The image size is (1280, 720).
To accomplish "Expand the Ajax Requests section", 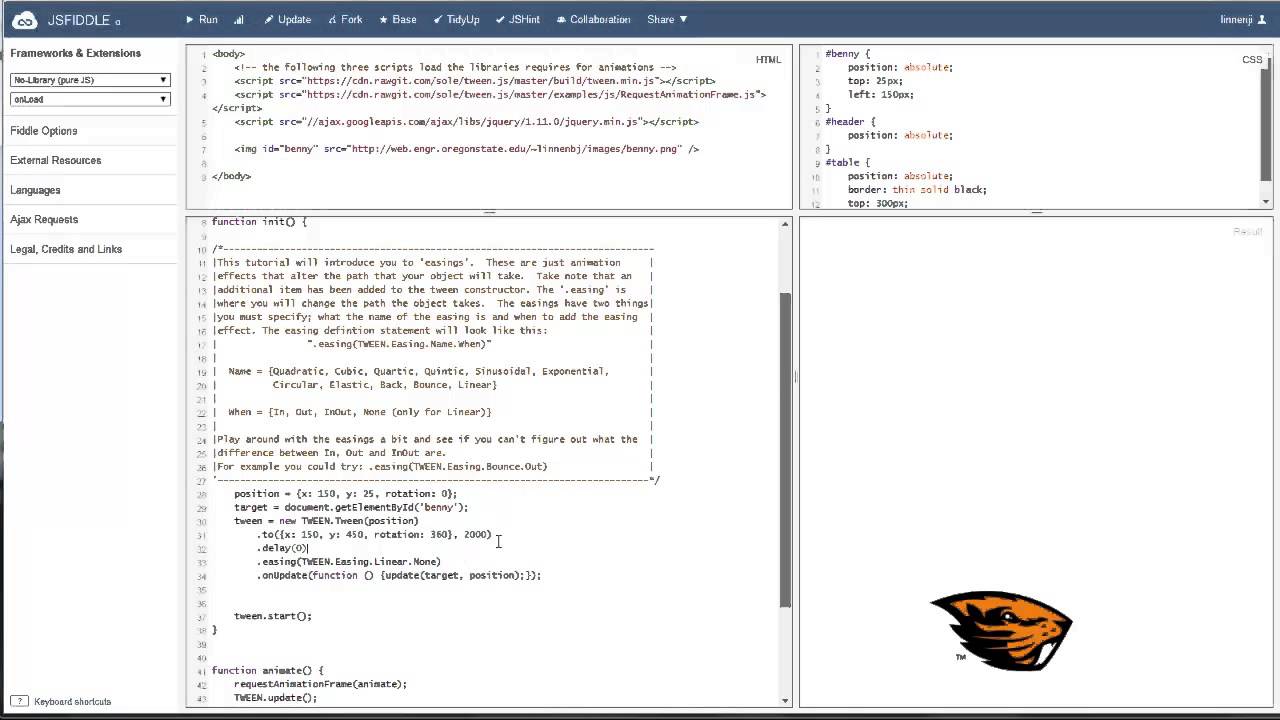I will click(44, 219).
